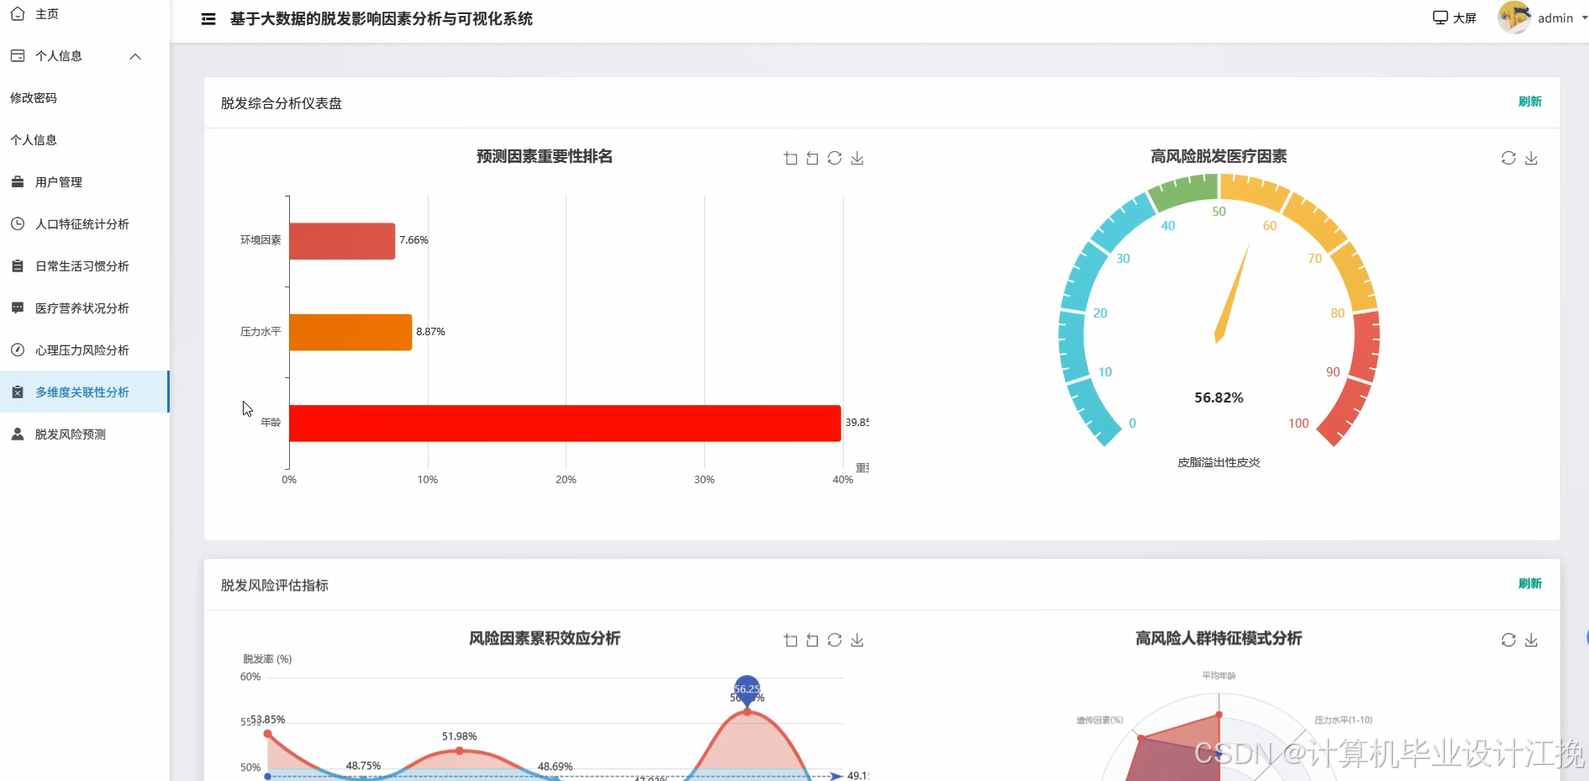Download 预测因素重要性排名 chart as image
This screenshot has width=1589, height=781.
coord(857,159)
